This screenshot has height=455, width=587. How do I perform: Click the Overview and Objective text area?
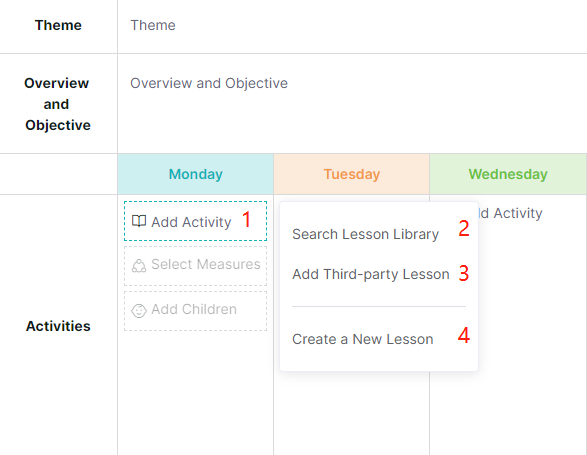352,103
